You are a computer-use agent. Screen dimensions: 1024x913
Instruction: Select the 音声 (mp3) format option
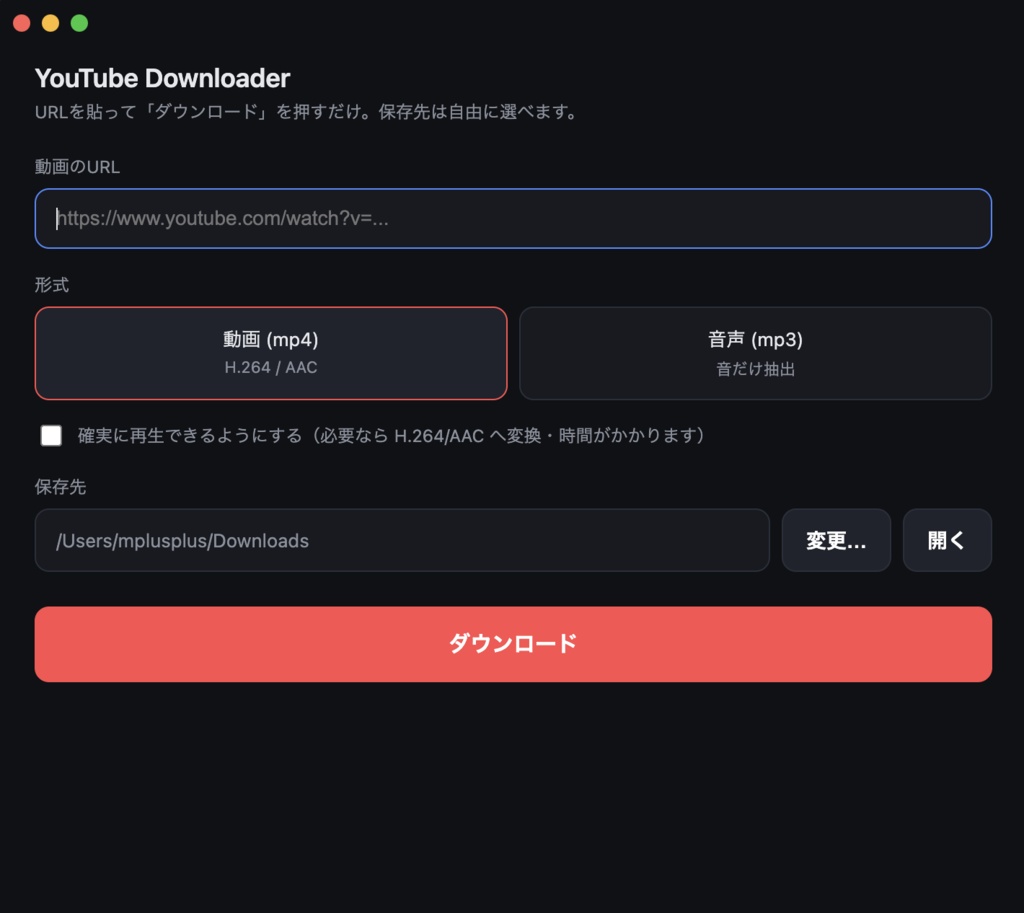click(756, 353)
